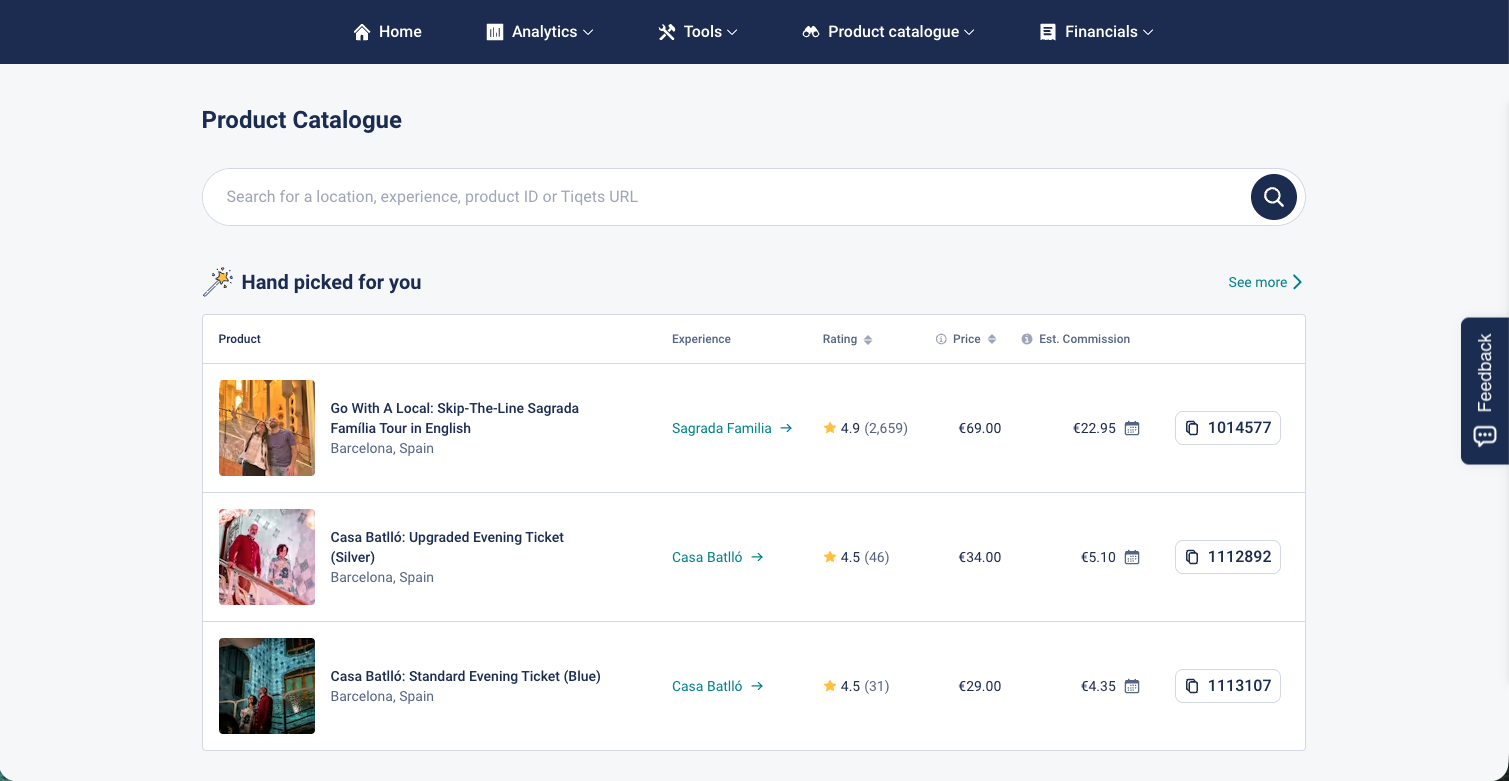
Task: Open Casa Batlló Upgraded Evening Ticket (Silver)
Action: pyautogui.click(x=447, y=547)
